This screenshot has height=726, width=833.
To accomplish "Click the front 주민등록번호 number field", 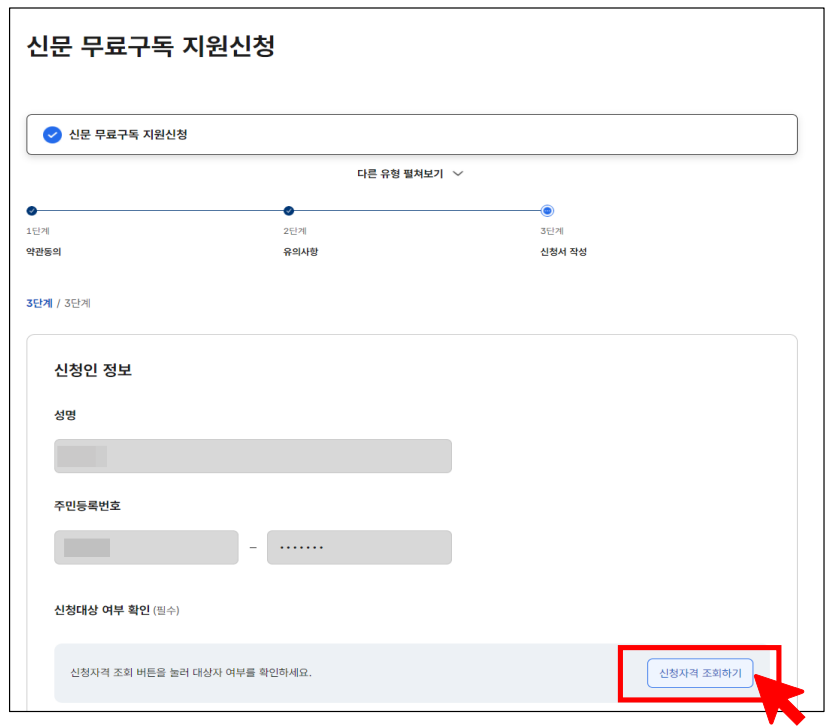I will coord(146,547).
